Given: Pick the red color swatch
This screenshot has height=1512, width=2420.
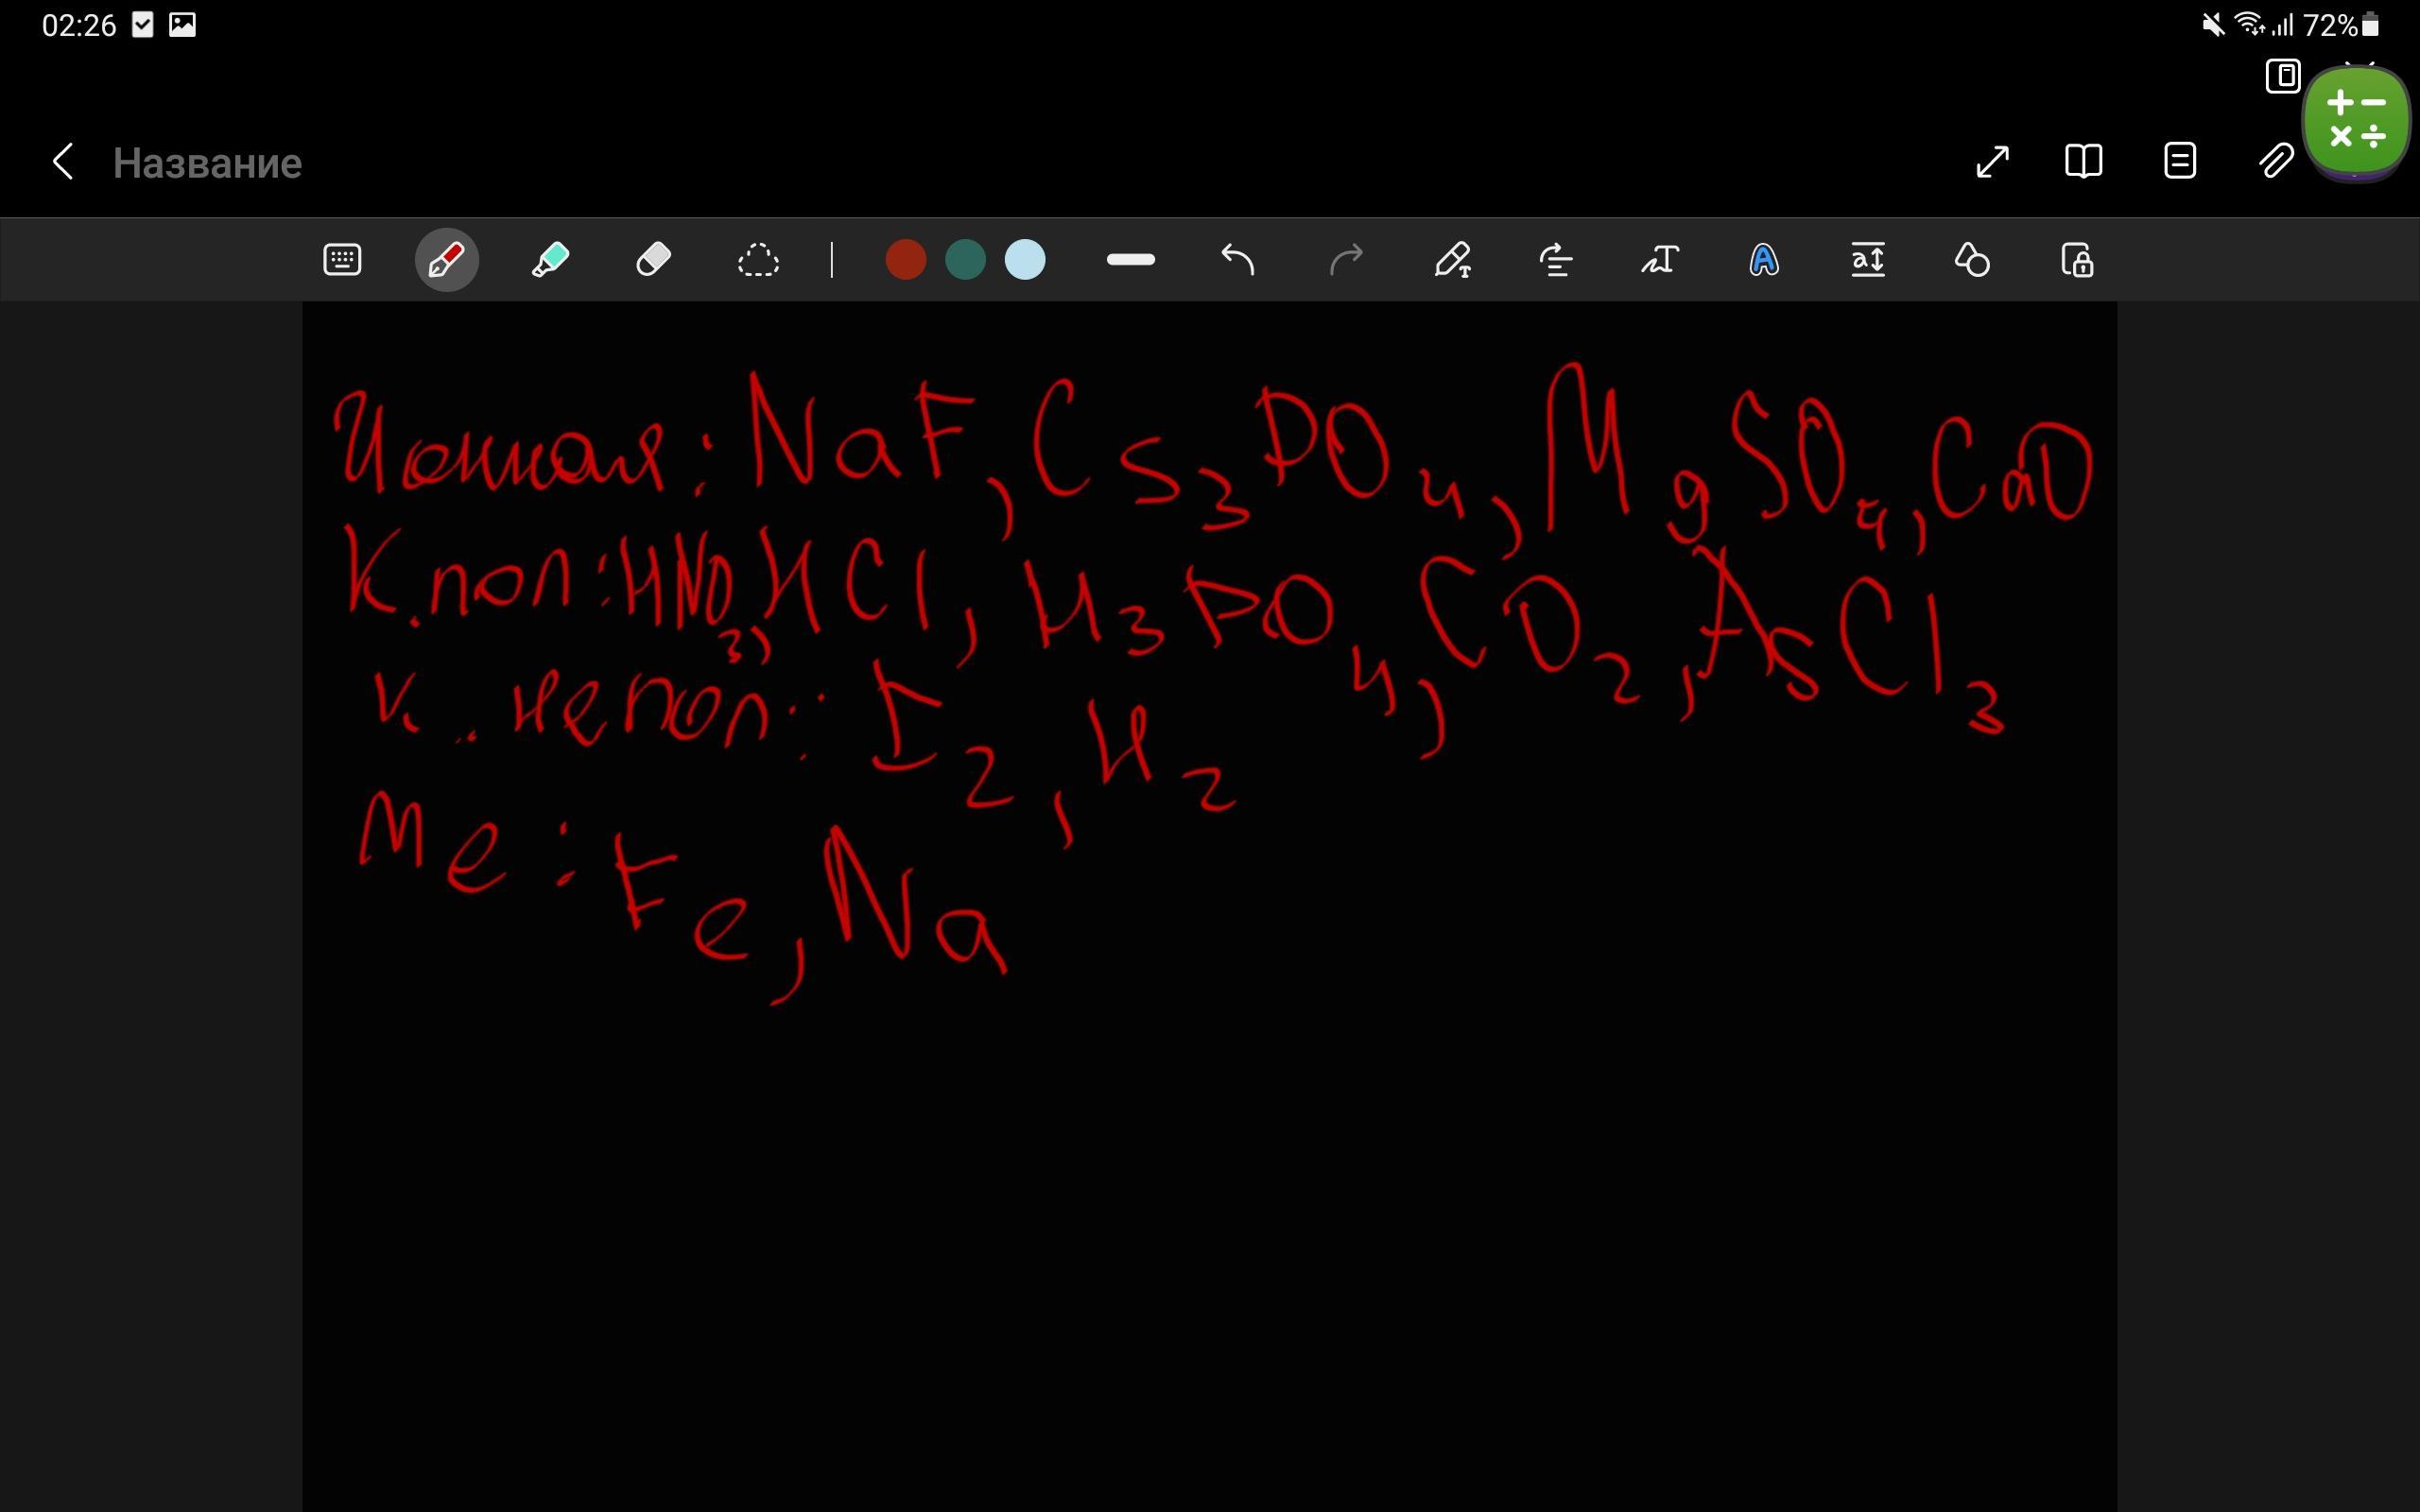Looking at the screenshot, I should (x=906, y=260).
